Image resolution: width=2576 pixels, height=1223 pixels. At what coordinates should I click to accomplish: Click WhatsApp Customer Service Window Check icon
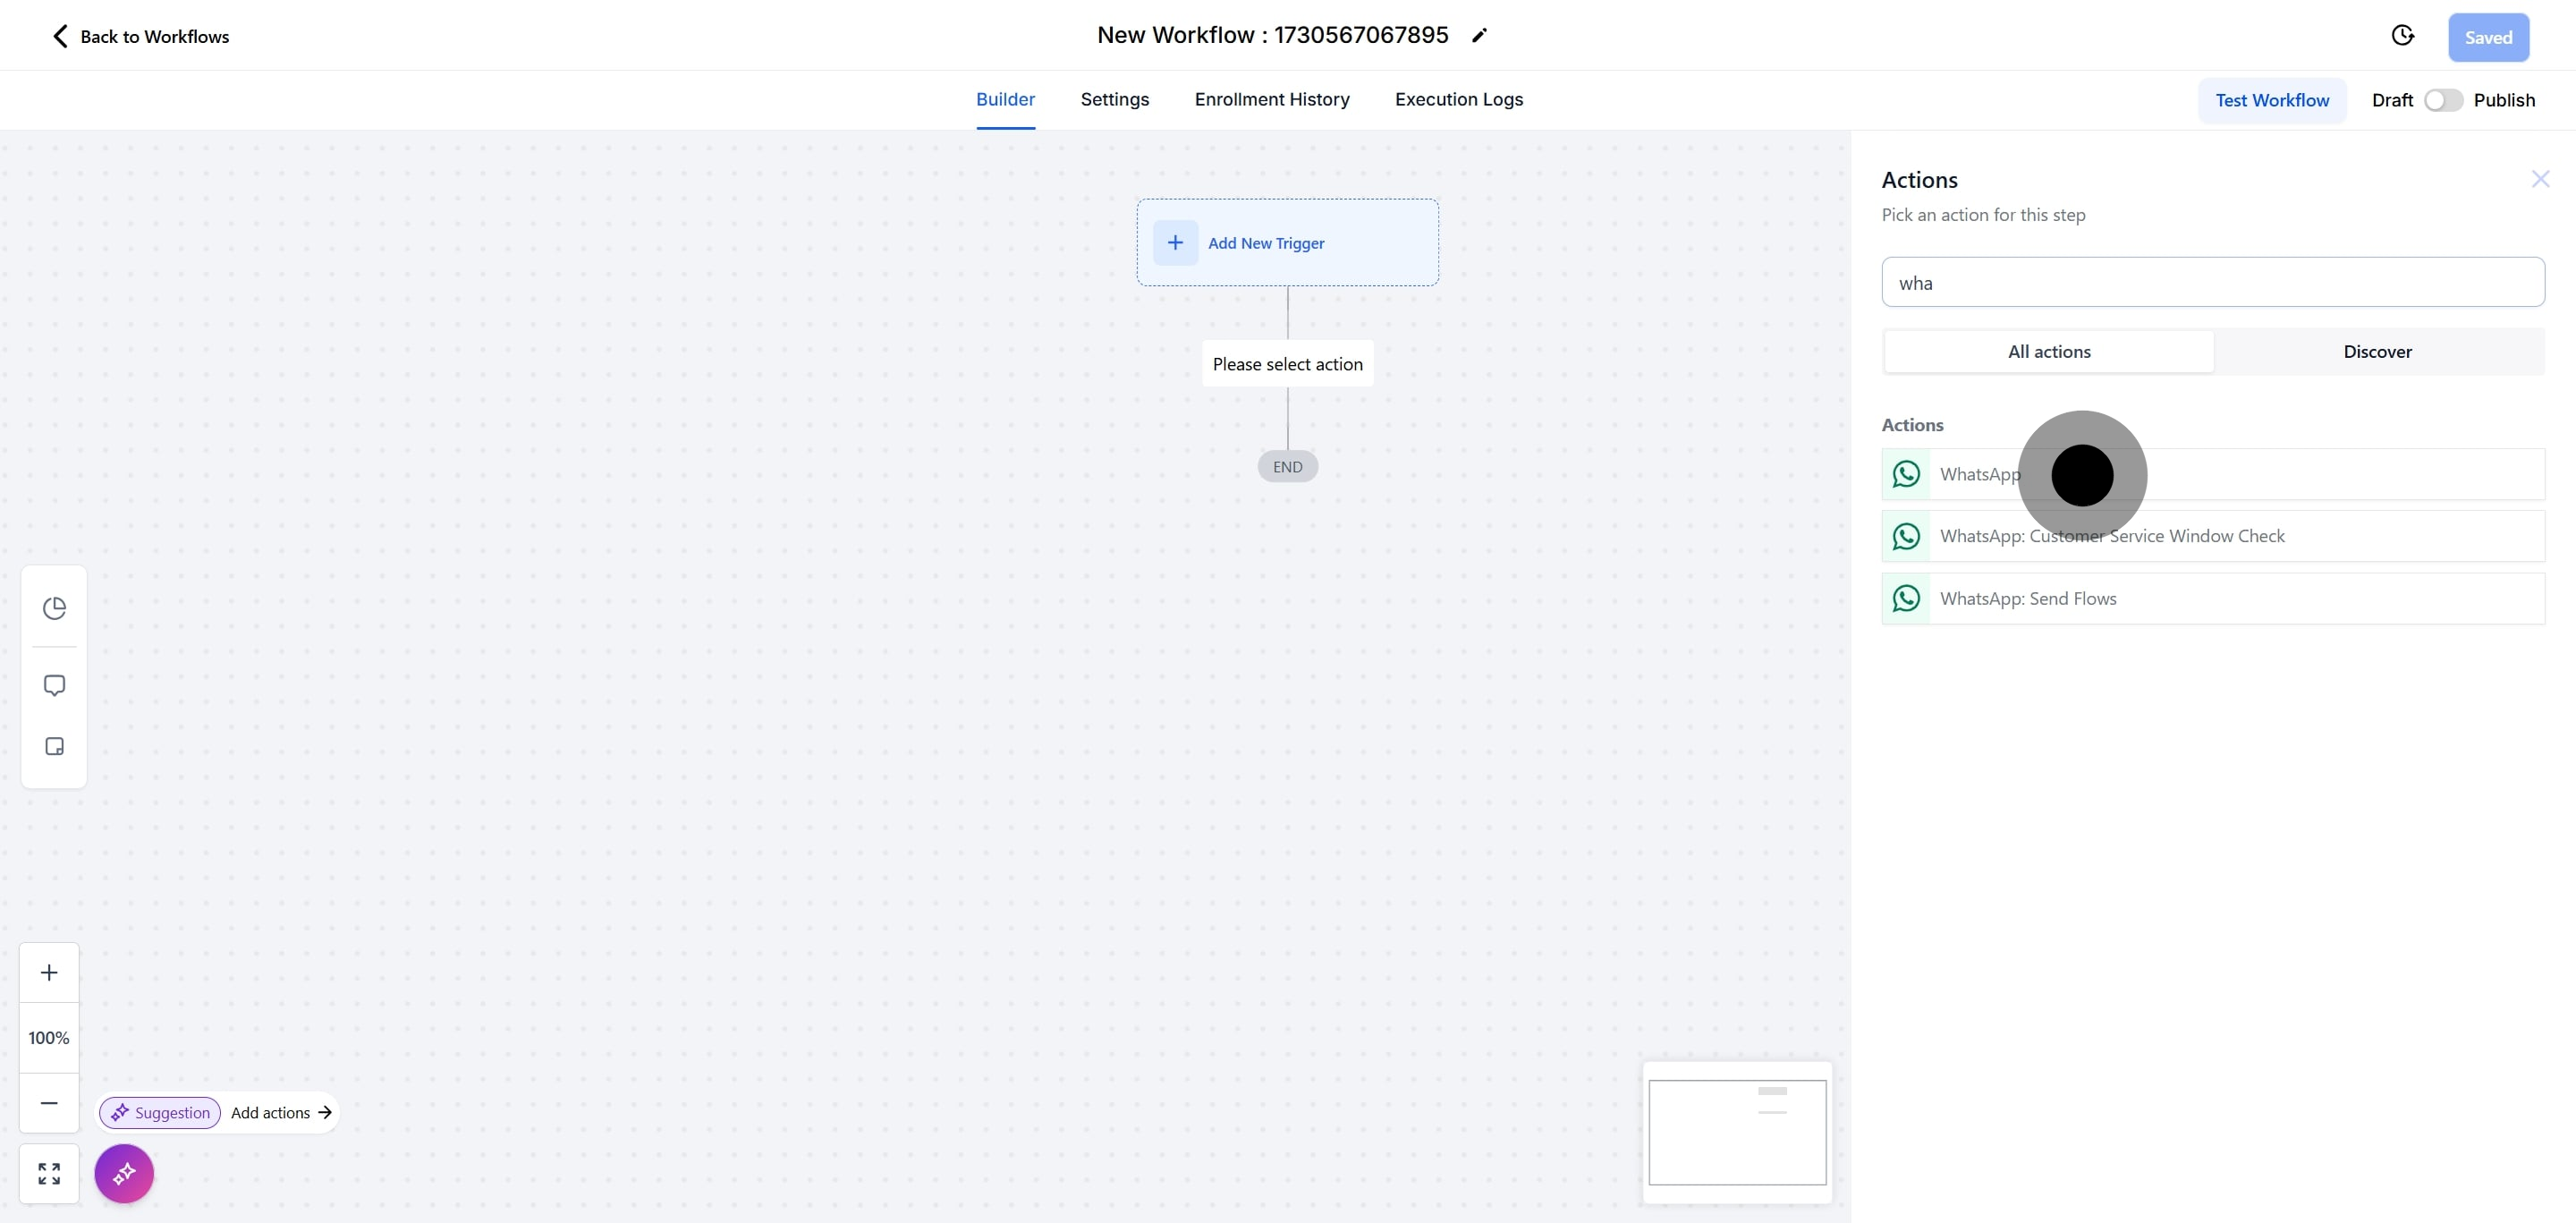[1906, 536]
